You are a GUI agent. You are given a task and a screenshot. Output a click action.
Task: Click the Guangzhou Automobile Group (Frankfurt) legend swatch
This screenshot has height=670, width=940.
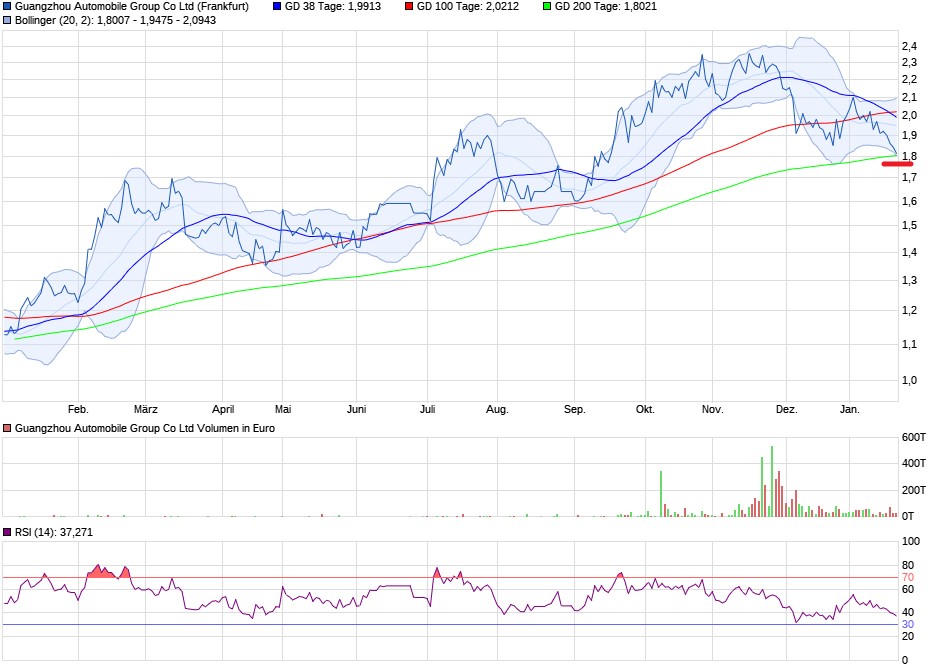[8, 6]
